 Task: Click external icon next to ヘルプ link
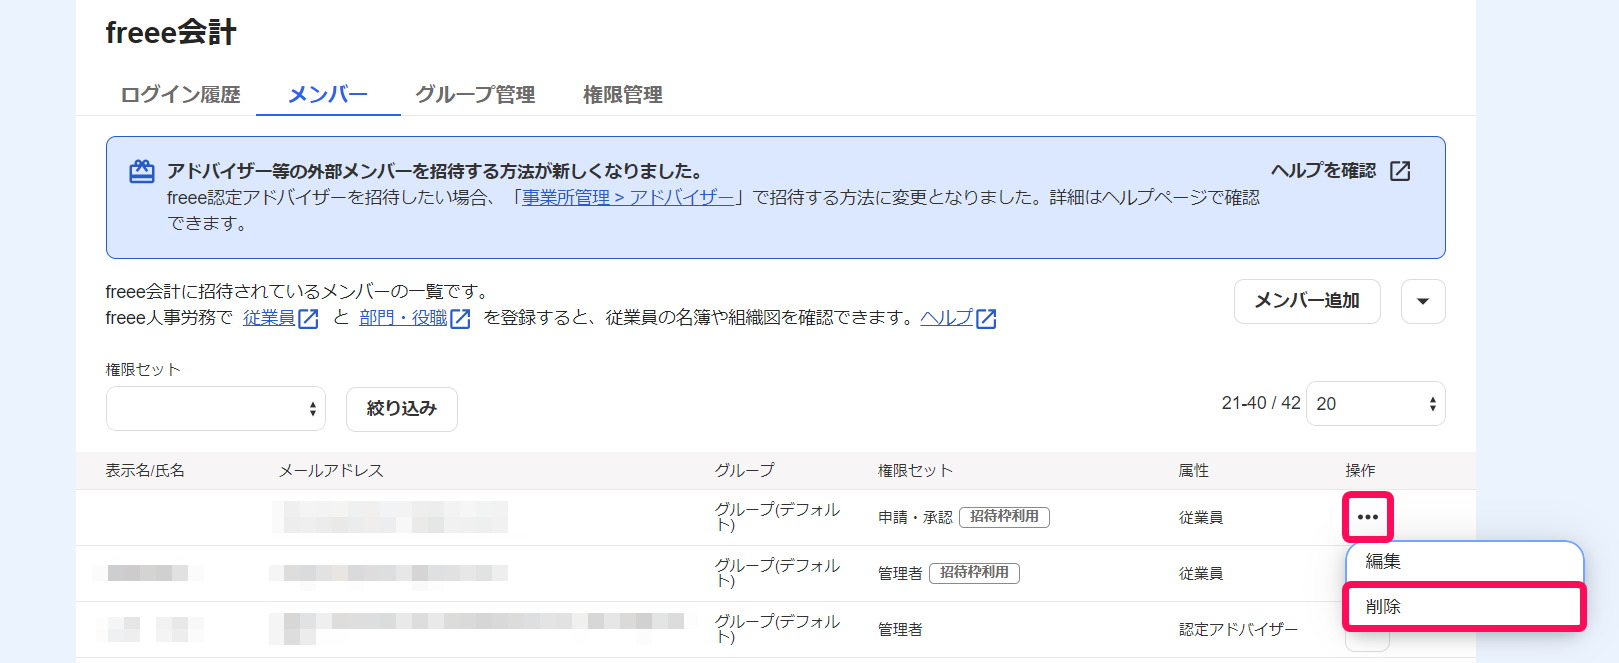click(x=986, y=319)
